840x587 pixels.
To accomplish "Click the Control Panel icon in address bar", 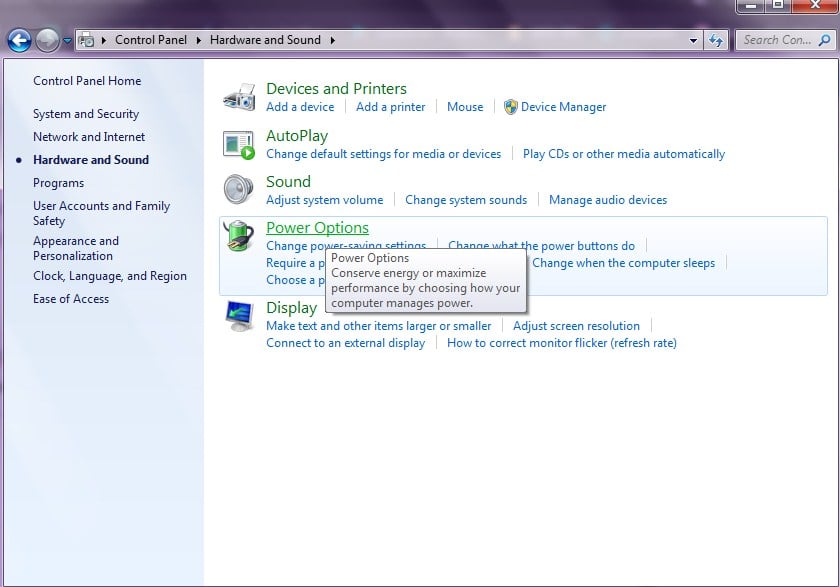I will click(86, 40).
